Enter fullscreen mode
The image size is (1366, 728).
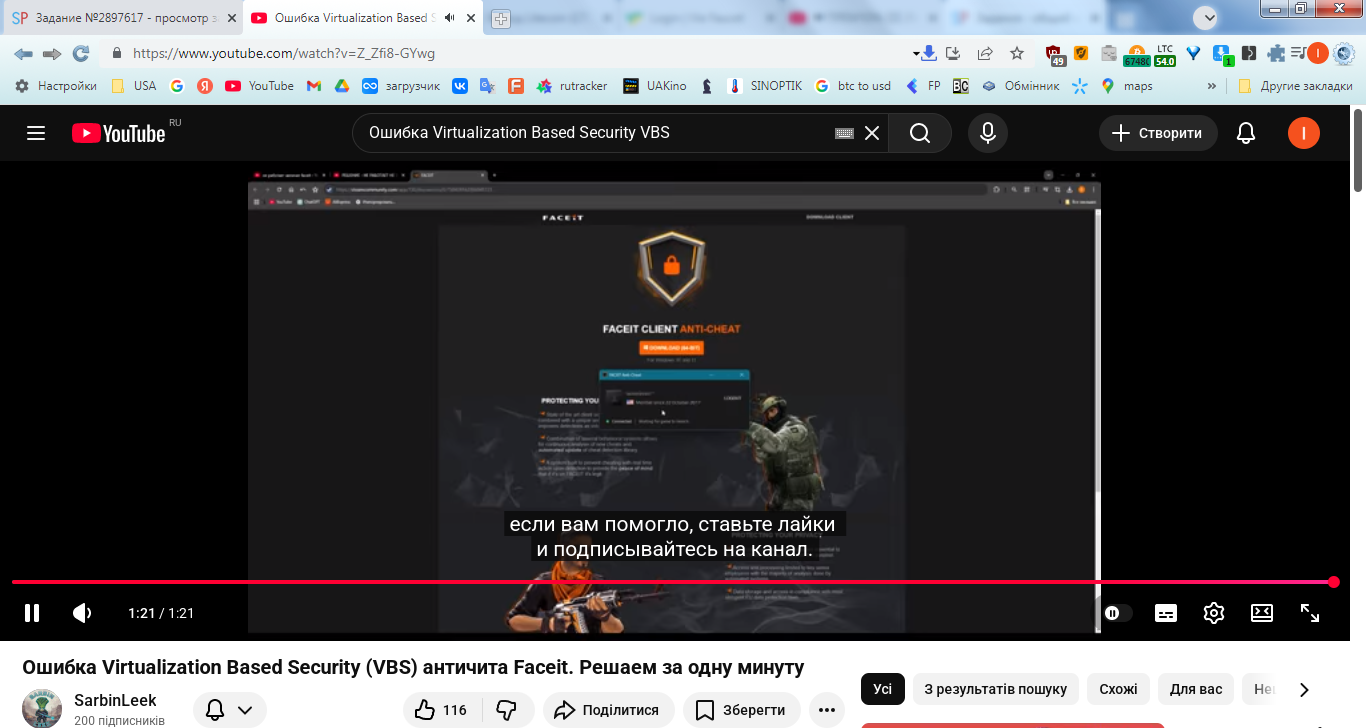tap(1310, 613)
